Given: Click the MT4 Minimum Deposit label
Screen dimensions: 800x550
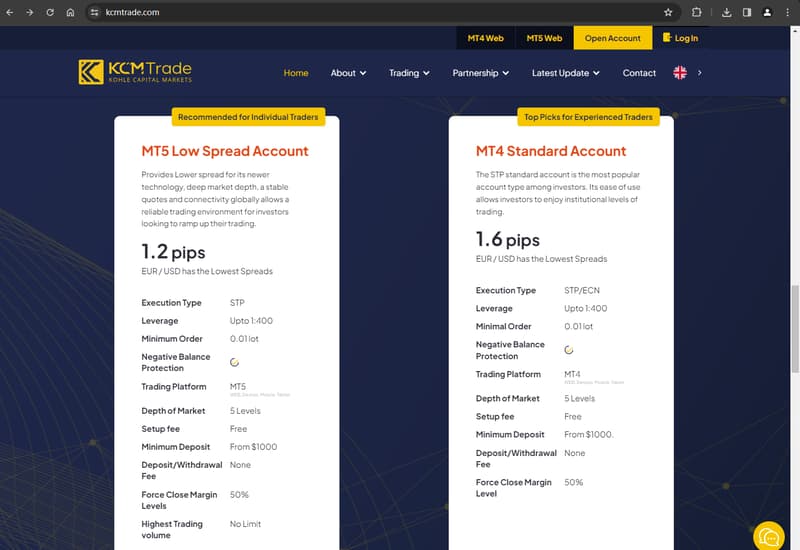Looking at the screenshot, I should coord(510,435).
